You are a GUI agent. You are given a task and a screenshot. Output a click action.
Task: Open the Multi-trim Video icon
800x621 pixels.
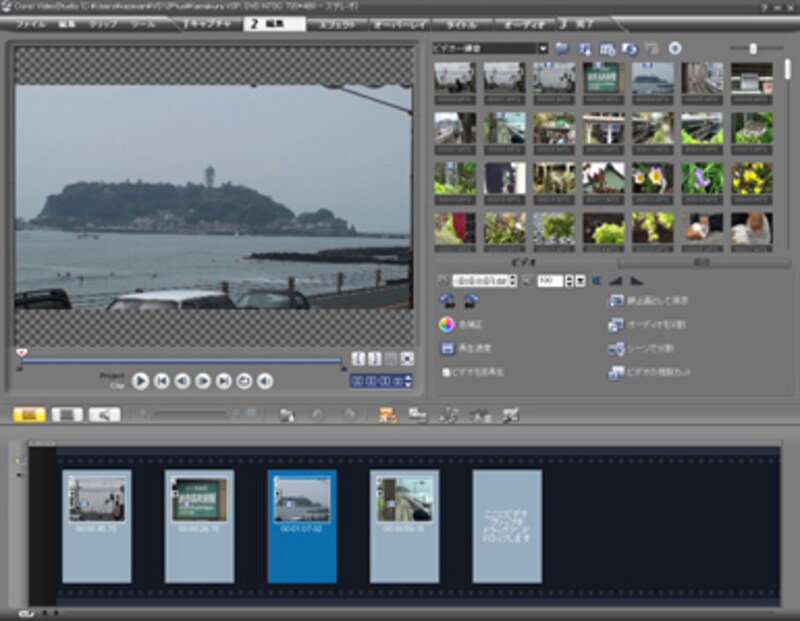pos(616,373)
